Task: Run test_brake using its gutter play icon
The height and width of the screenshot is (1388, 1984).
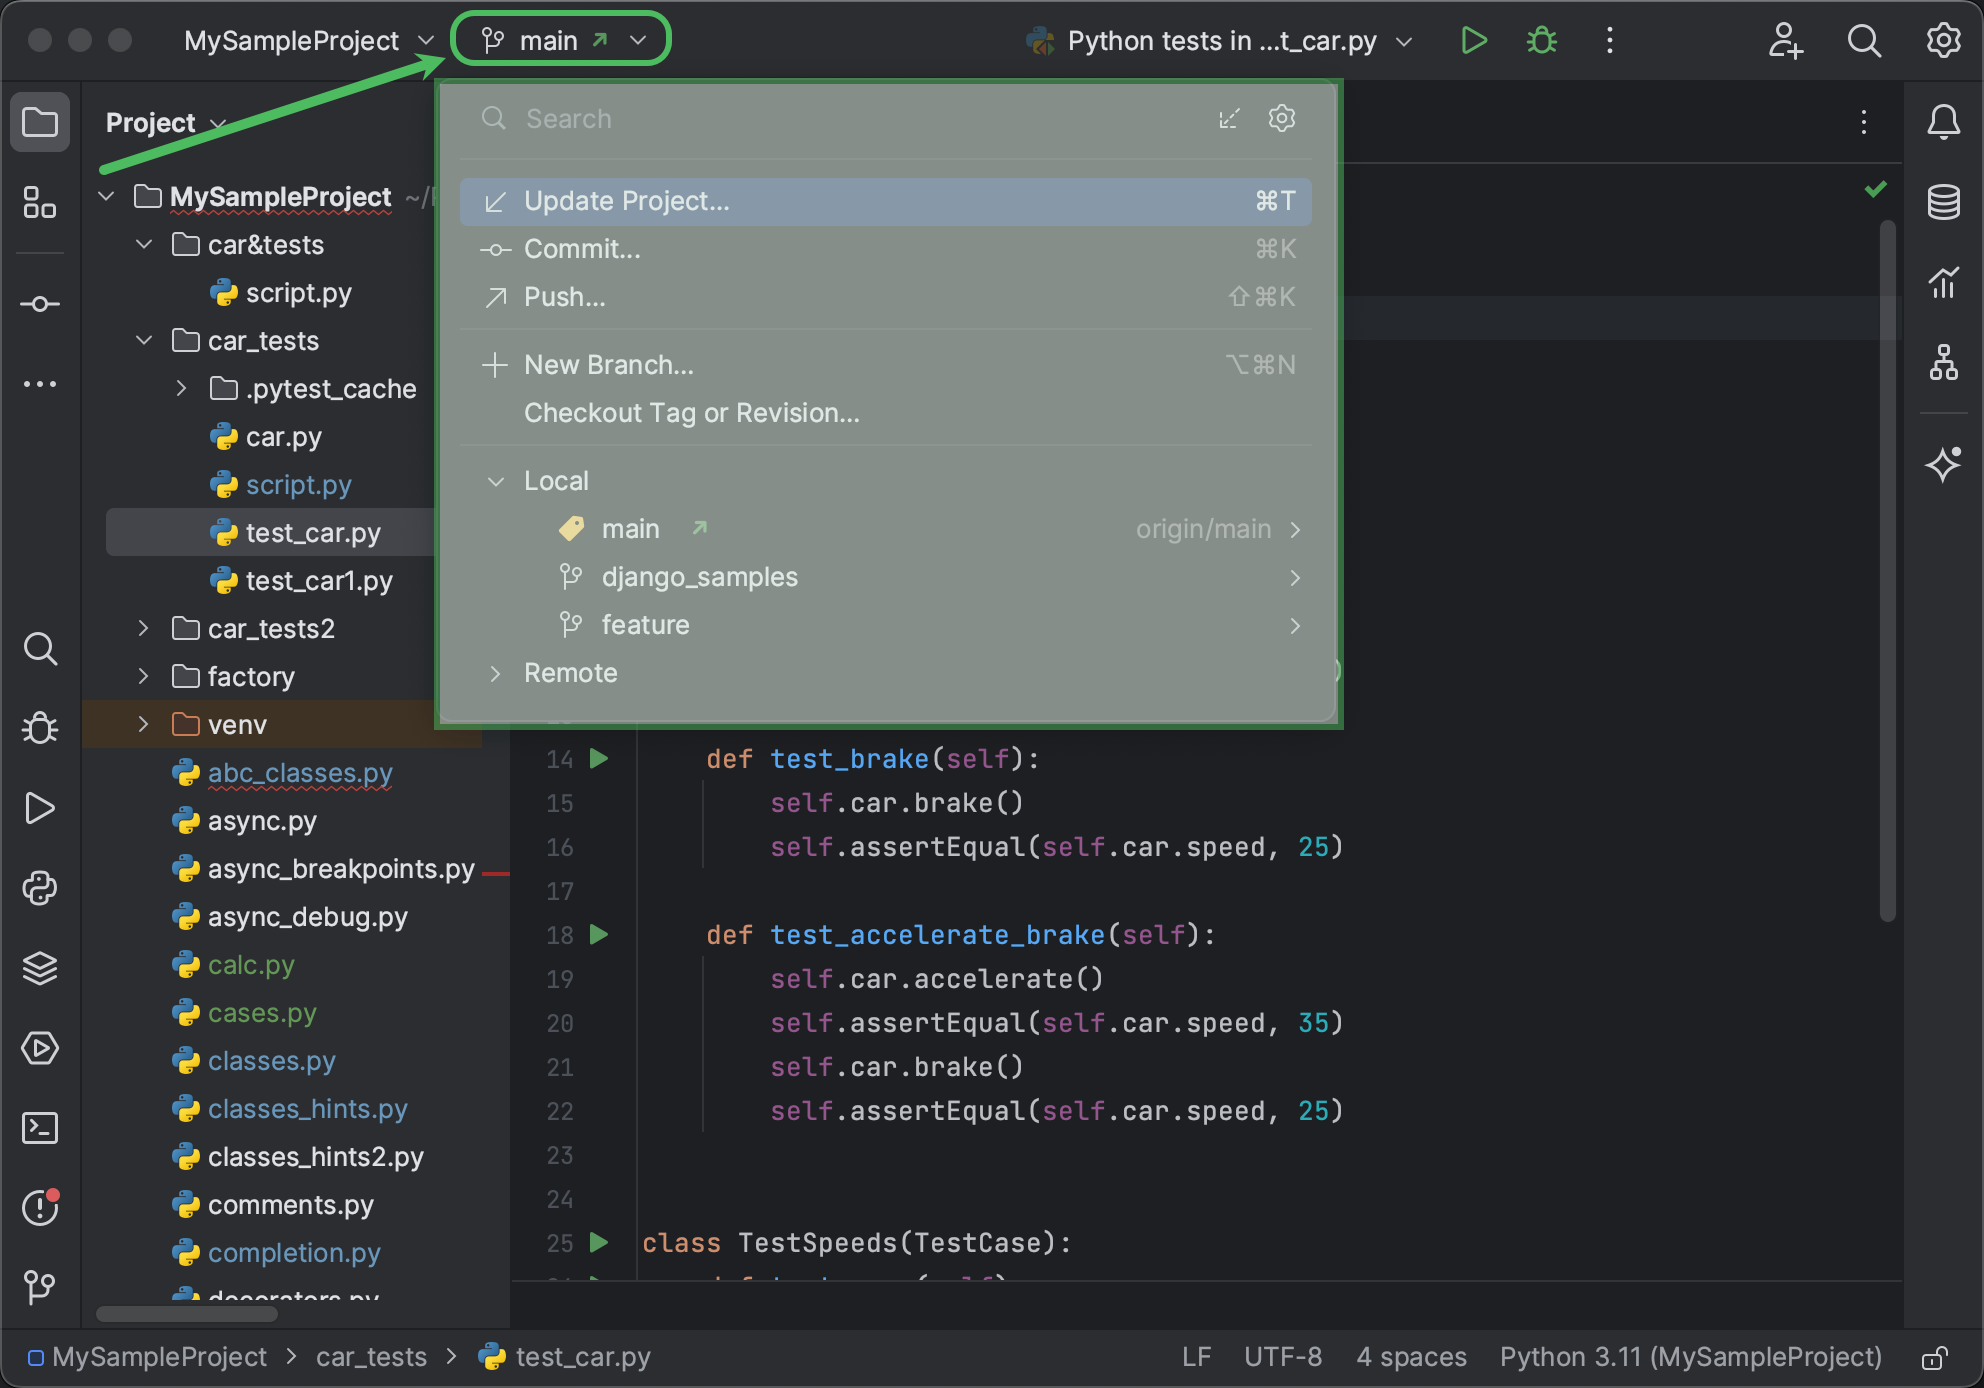Action: pos(598,758)
